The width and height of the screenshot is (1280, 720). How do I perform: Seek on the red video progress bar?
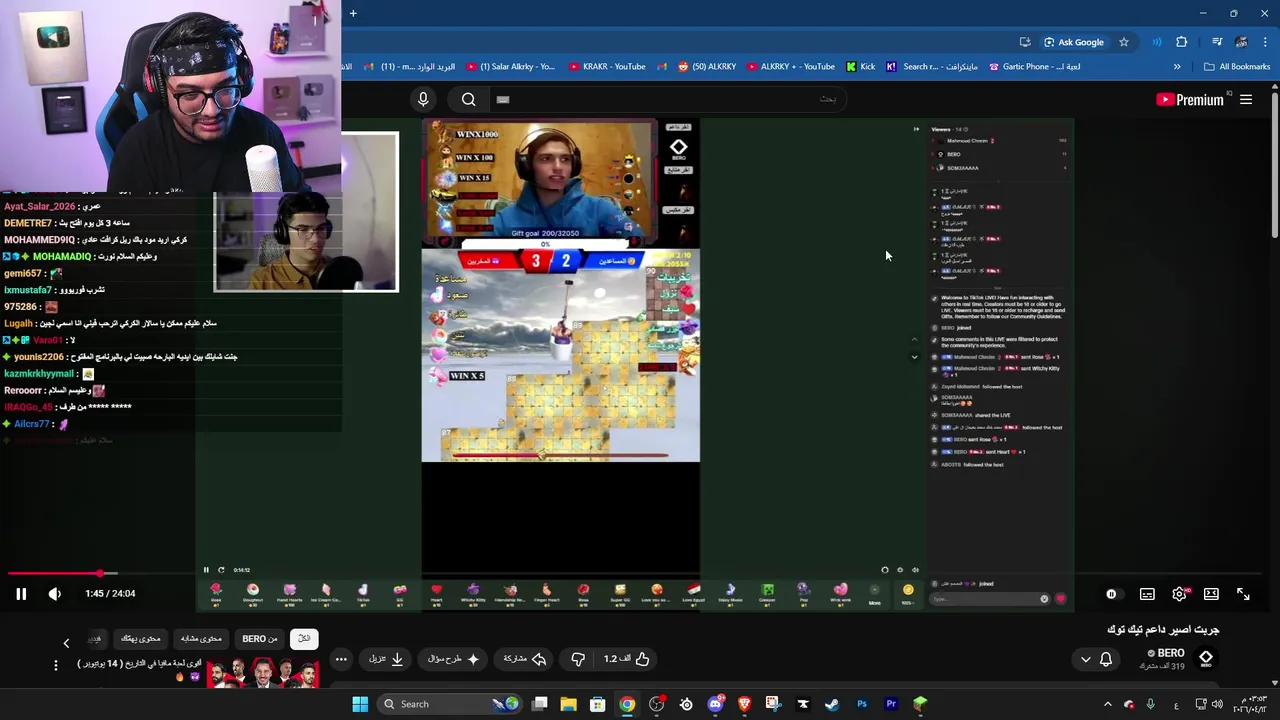(x=640, y=573)
